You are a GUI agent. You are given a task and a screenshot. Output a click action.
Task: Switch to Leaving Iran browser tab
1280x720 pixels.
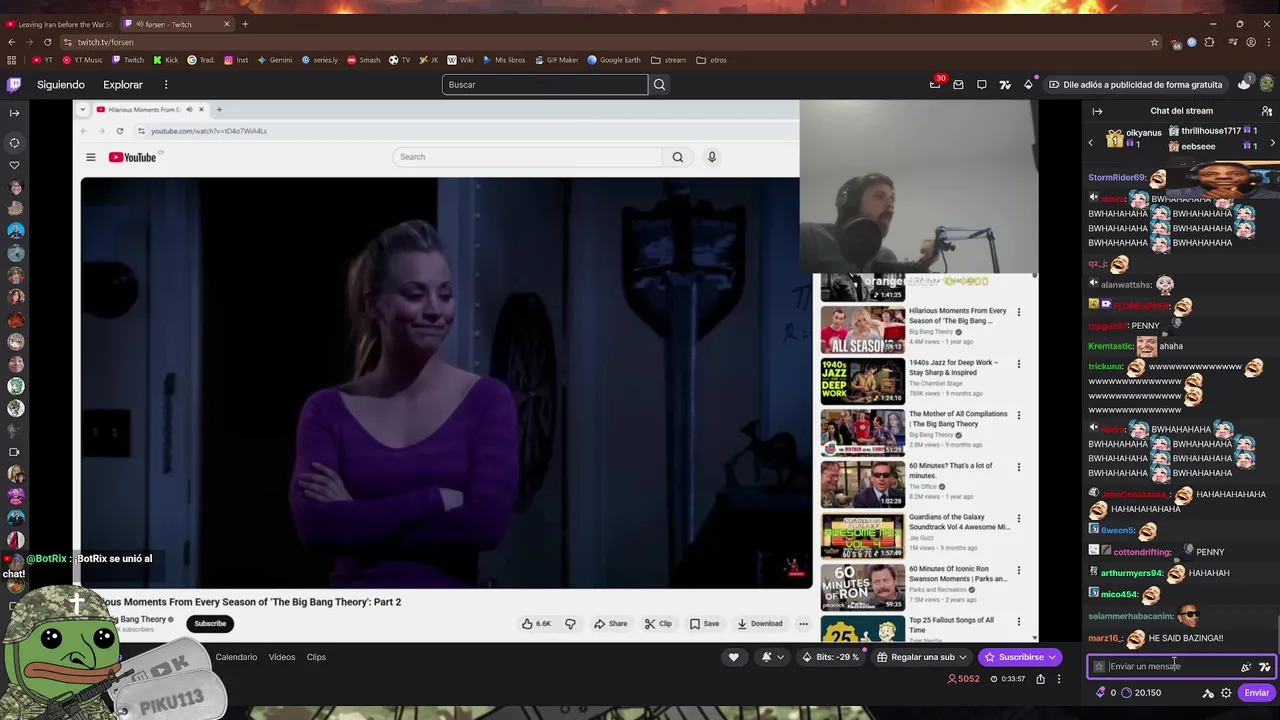[x=59, y=24]
